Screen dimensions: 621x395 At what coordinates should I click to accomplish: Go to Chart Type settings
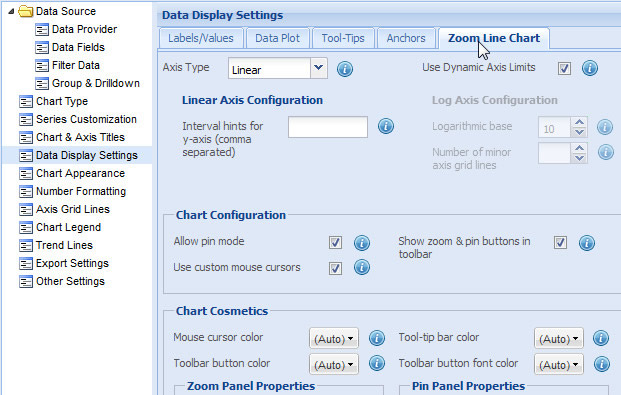pyautogui.click(x=62, y=101)
